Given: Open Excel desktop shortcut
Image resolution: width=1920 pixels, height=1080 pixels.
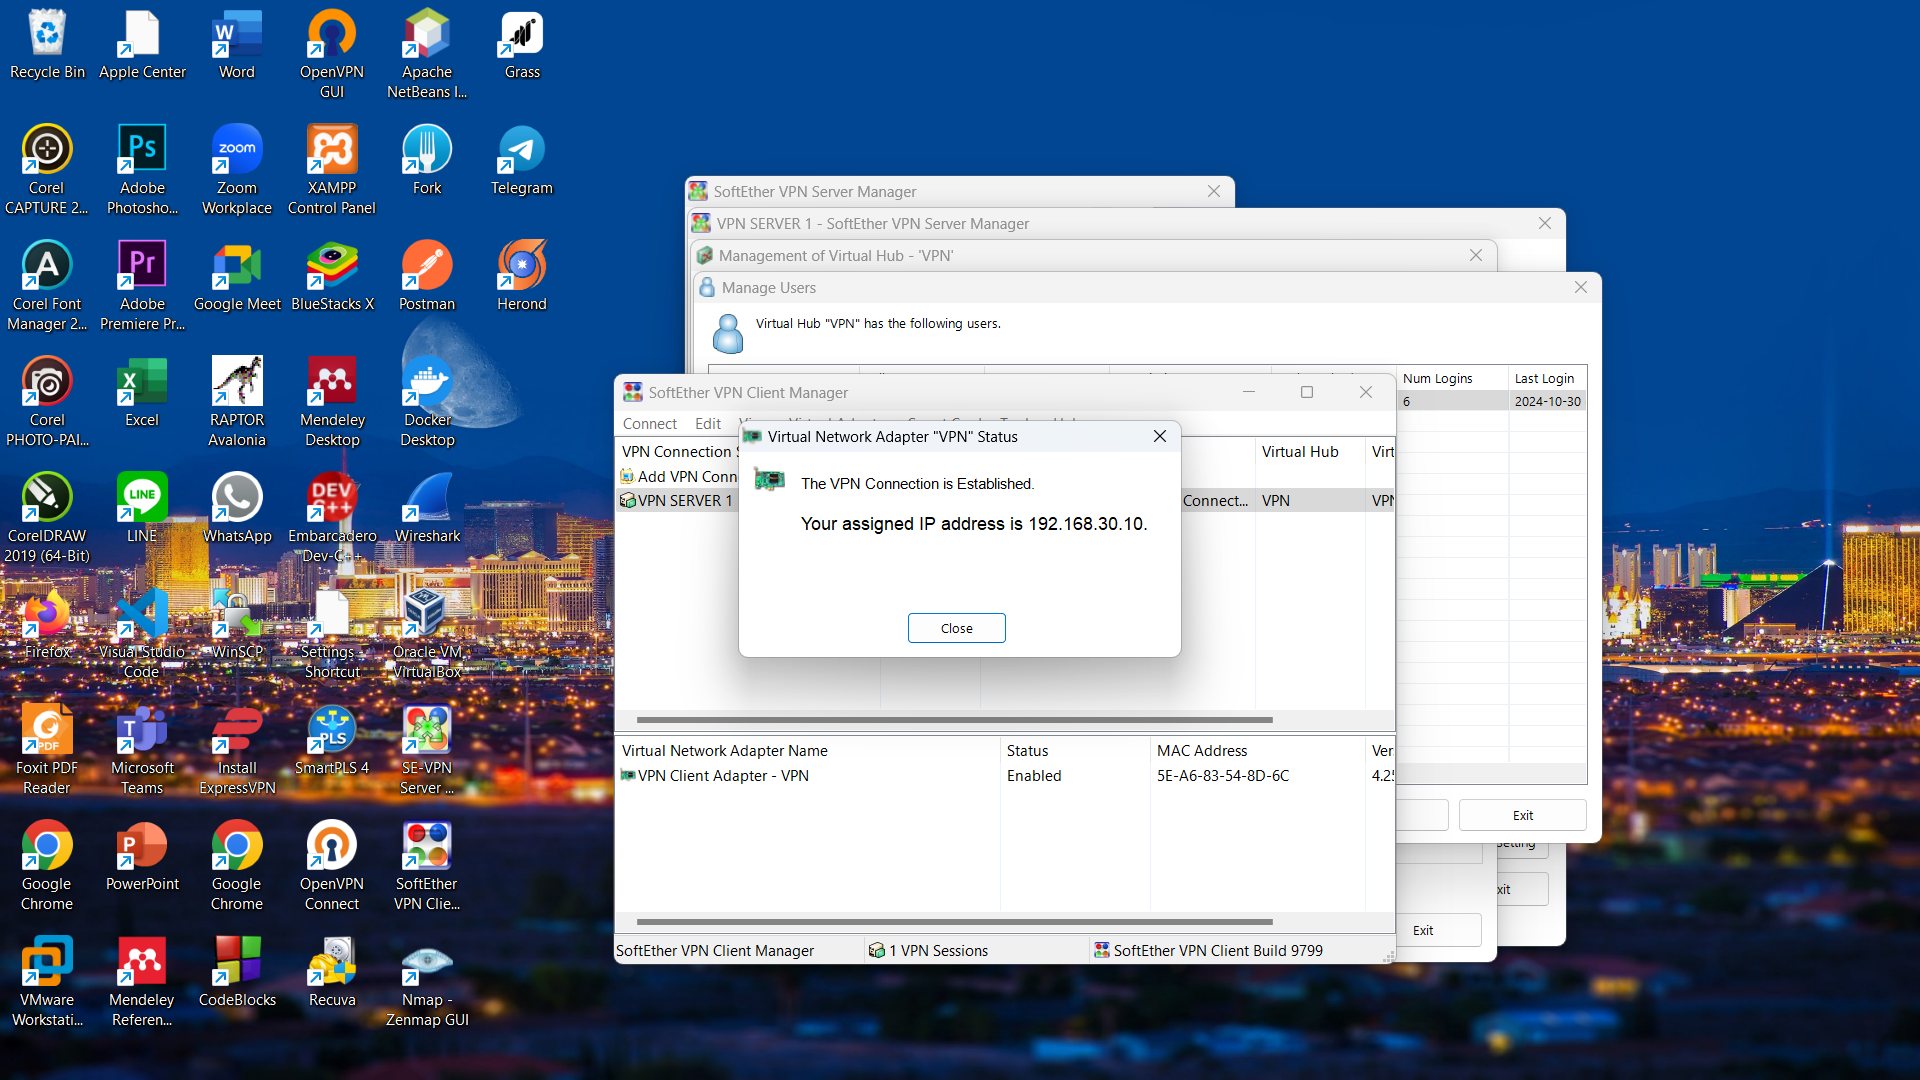Looking at the screenshot, I should coord(142,393).
